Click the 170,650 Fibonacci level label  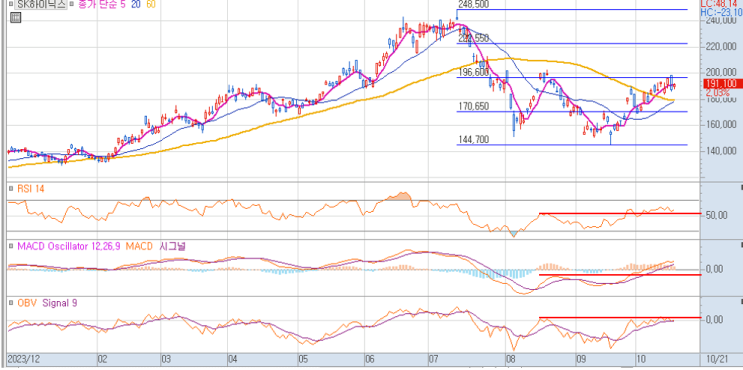click(473, 106)
